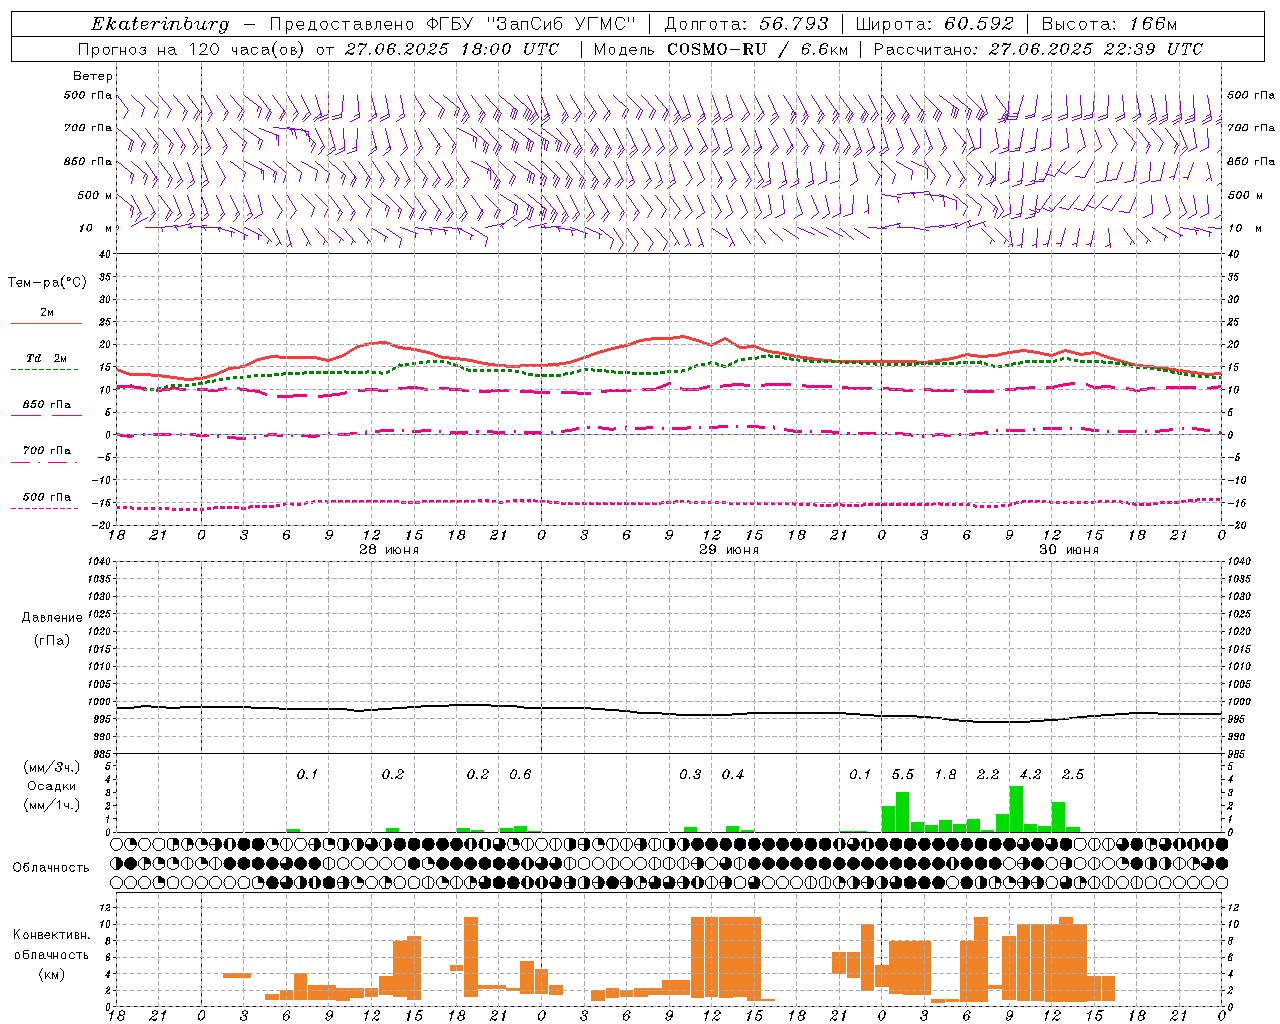1280x1024 pixels.
Task: Click the '28 июня' date label
Action: pos(389,550)
